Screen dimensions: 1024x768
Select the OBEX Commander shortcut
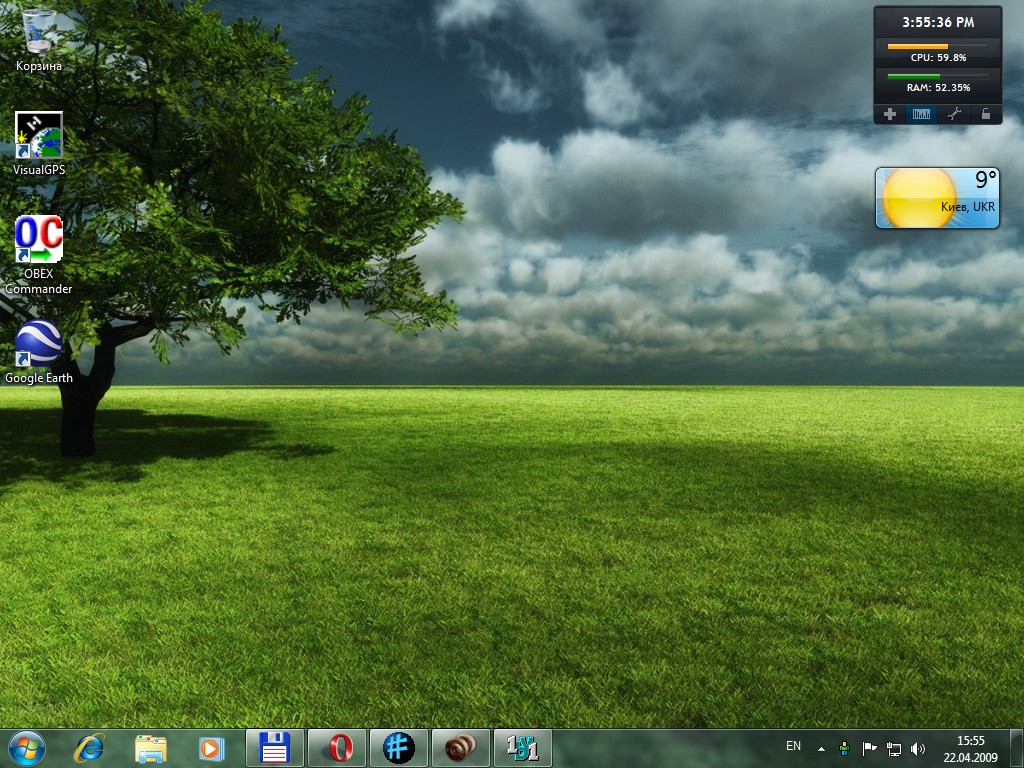39,240
